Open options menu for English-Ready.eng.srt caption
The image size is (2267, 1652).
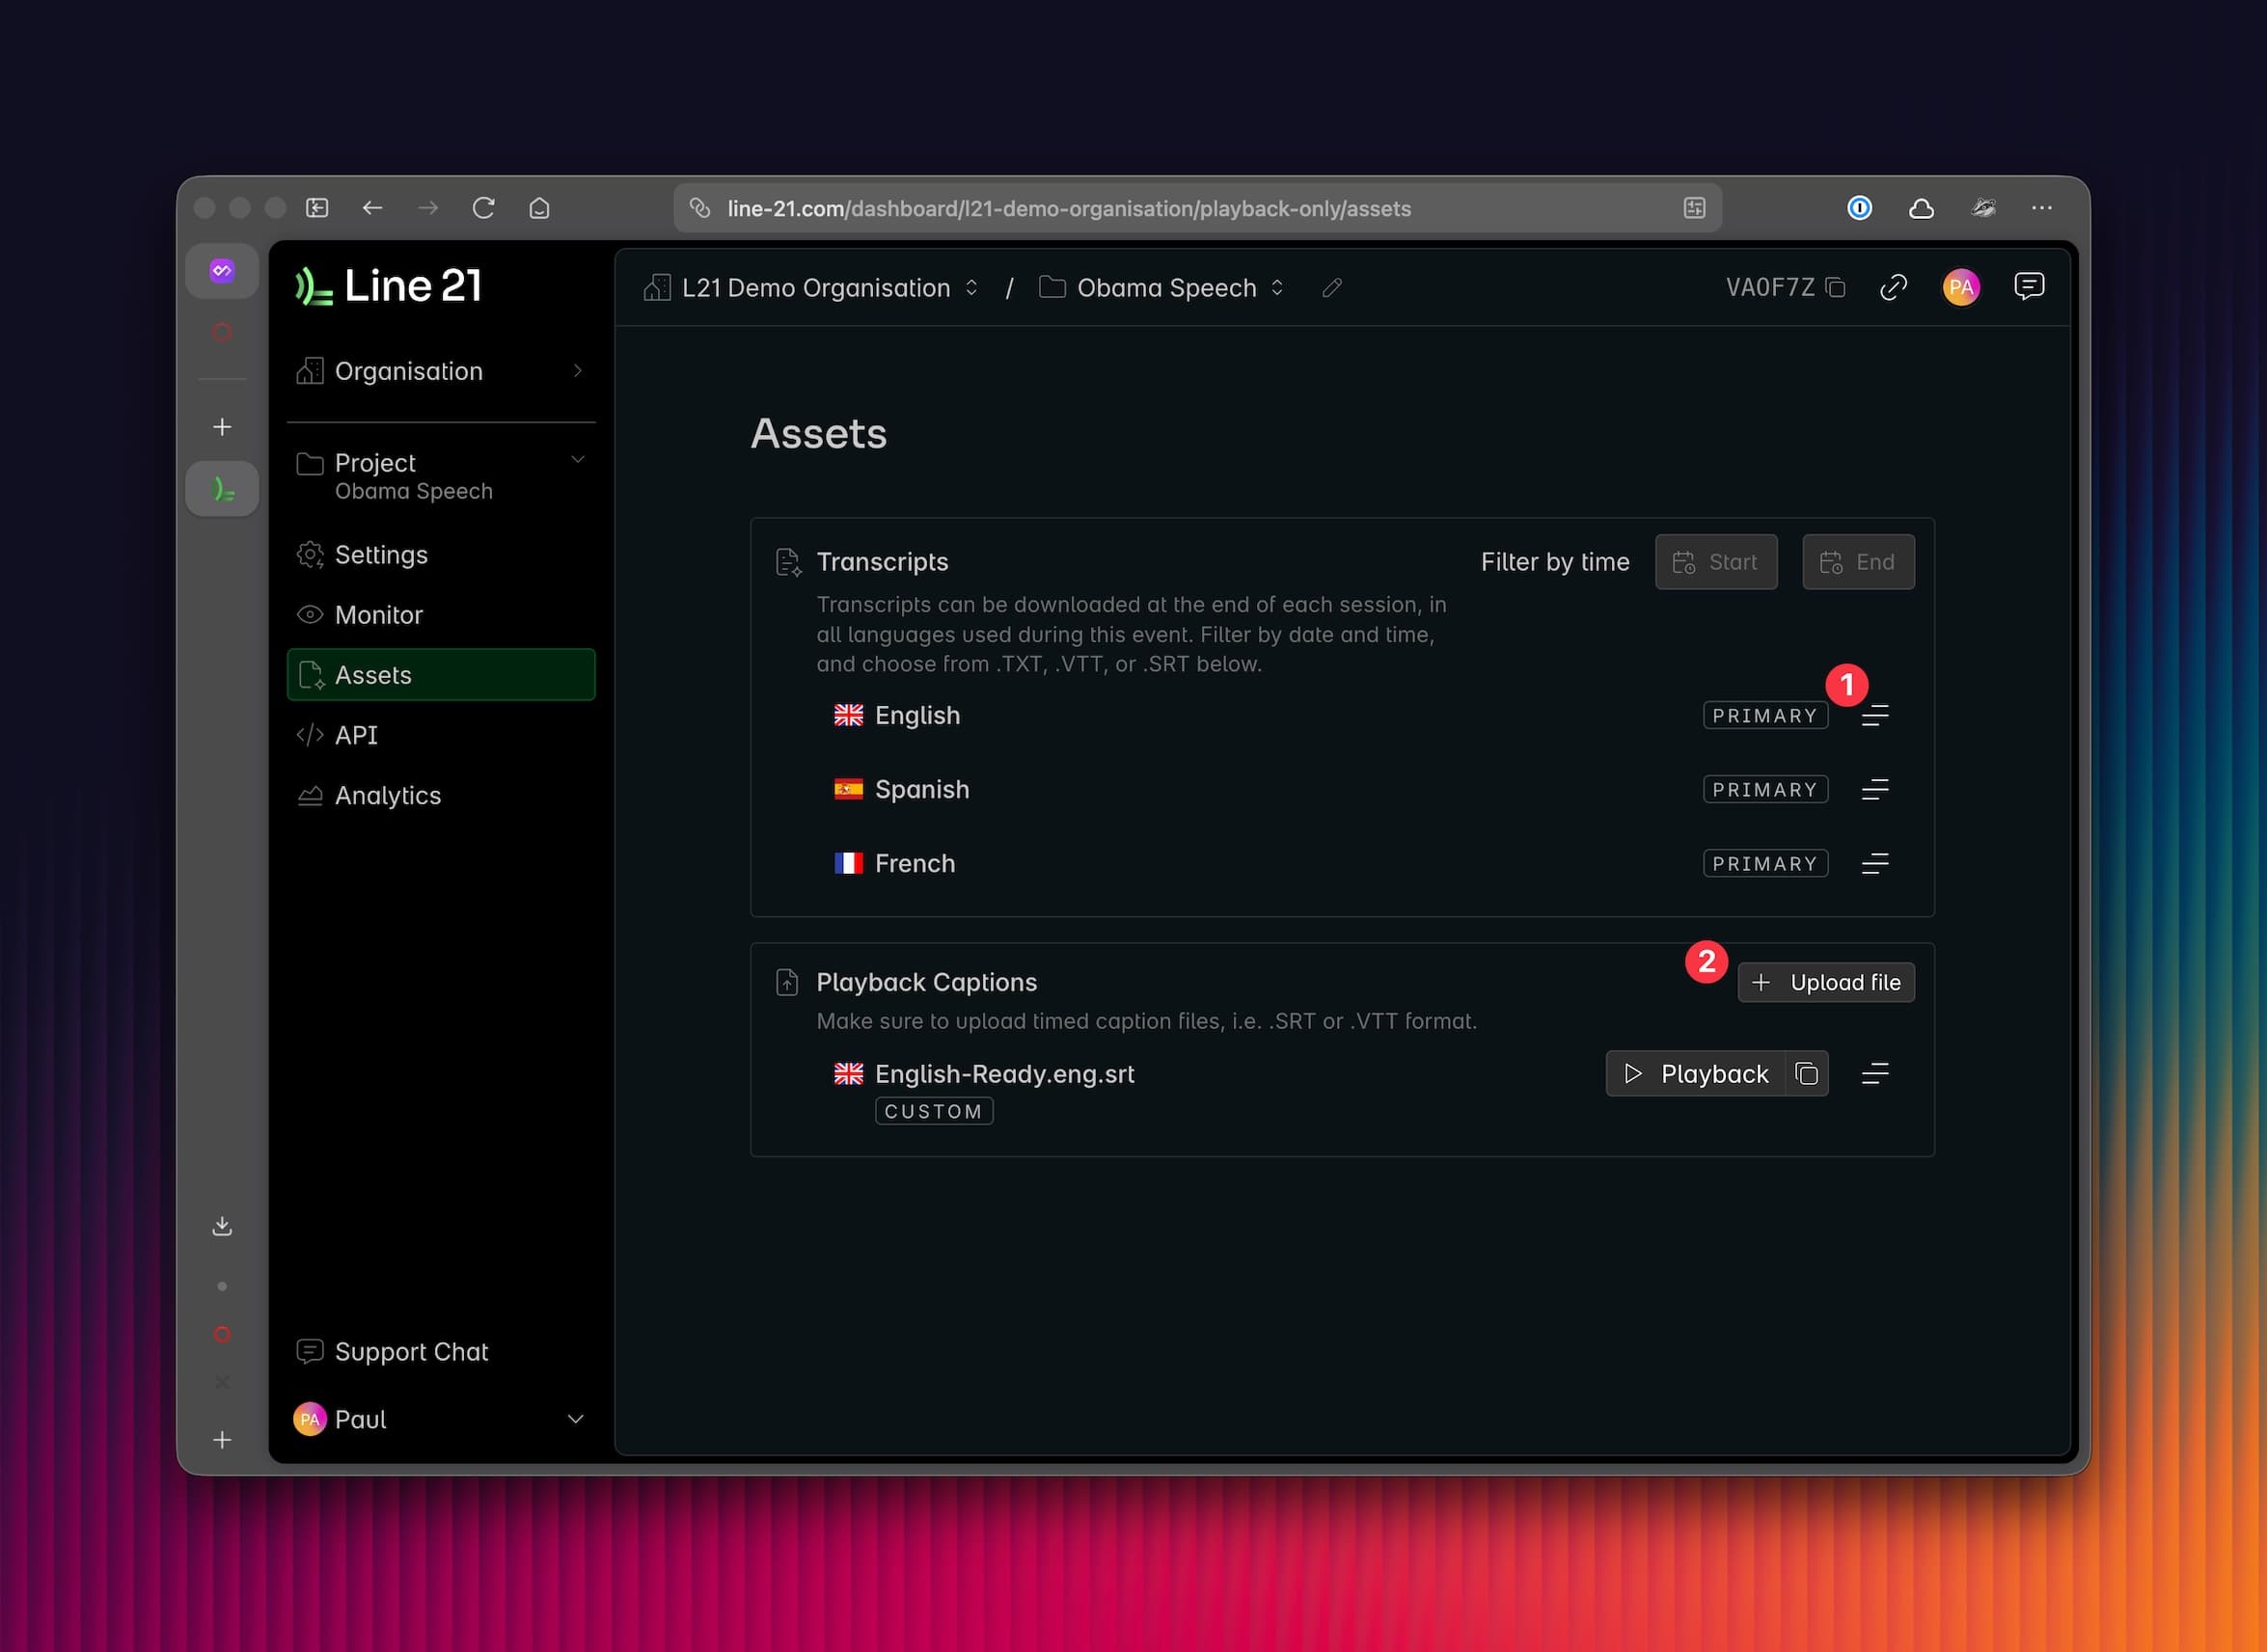coord(1874,1074)
